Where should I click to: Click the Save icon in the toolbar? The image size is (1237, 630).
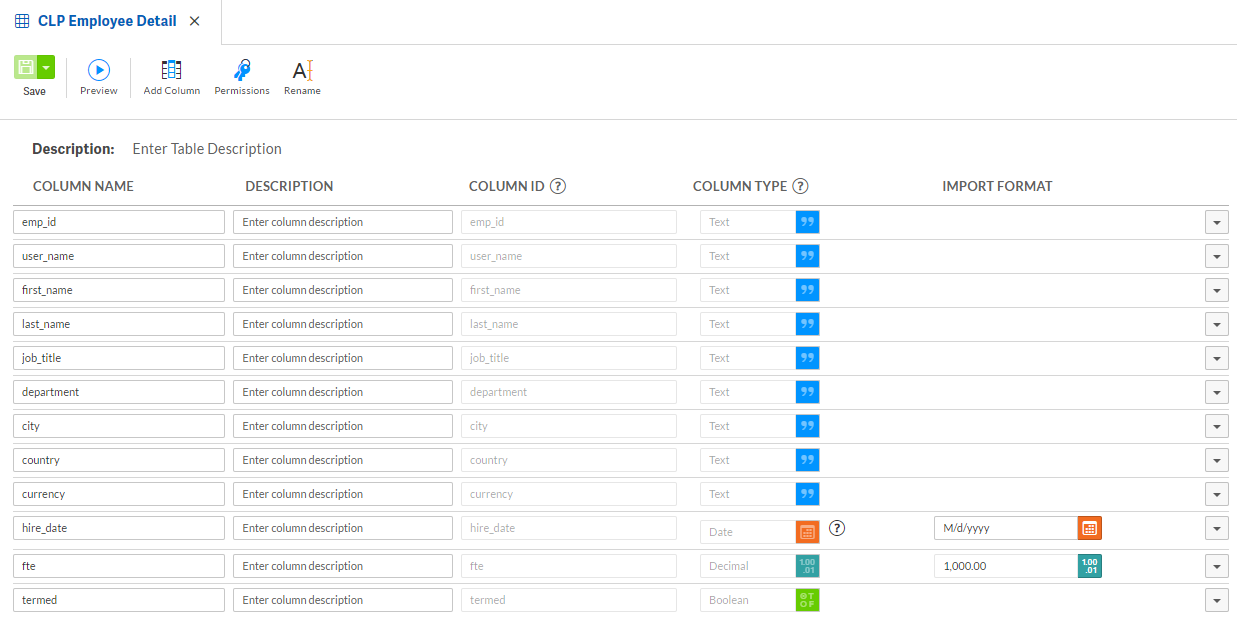(x=26, y=68)
